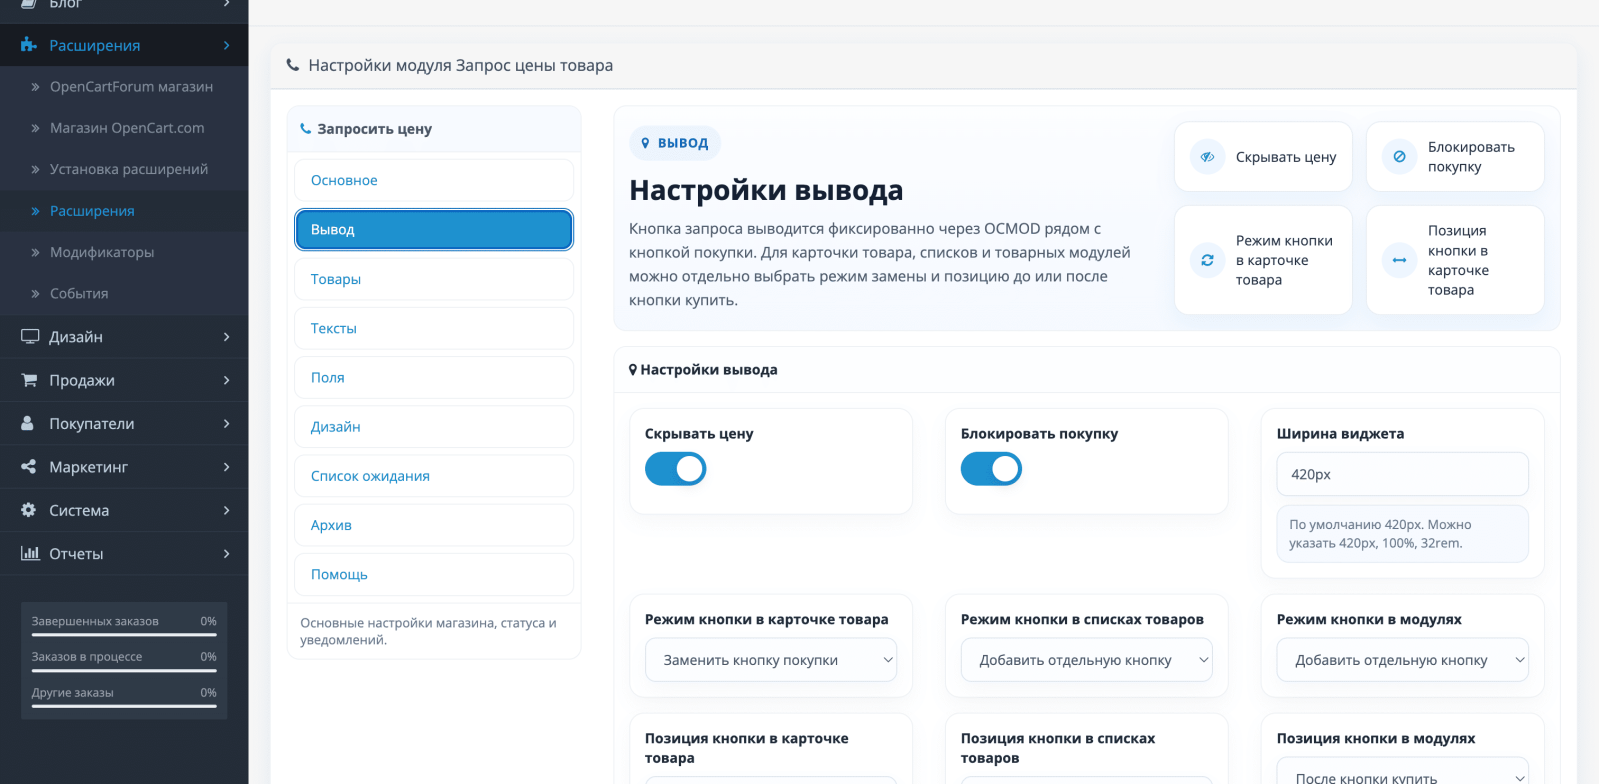Click Другие заказы progress bar
The image size is (1600, 784).
tap(124, 706)
